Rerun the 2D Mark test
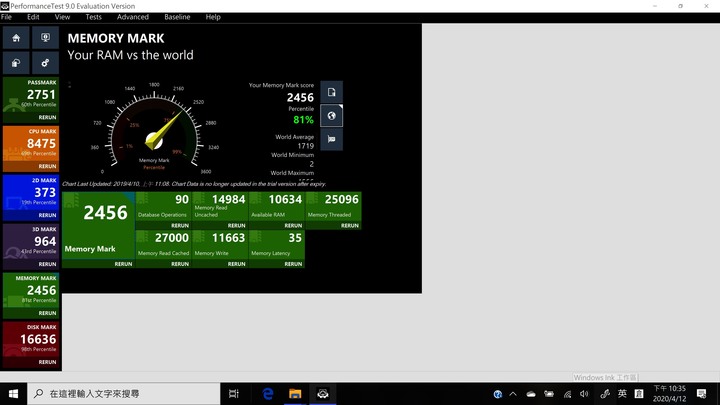720x405 pixels. pos(47,215)
